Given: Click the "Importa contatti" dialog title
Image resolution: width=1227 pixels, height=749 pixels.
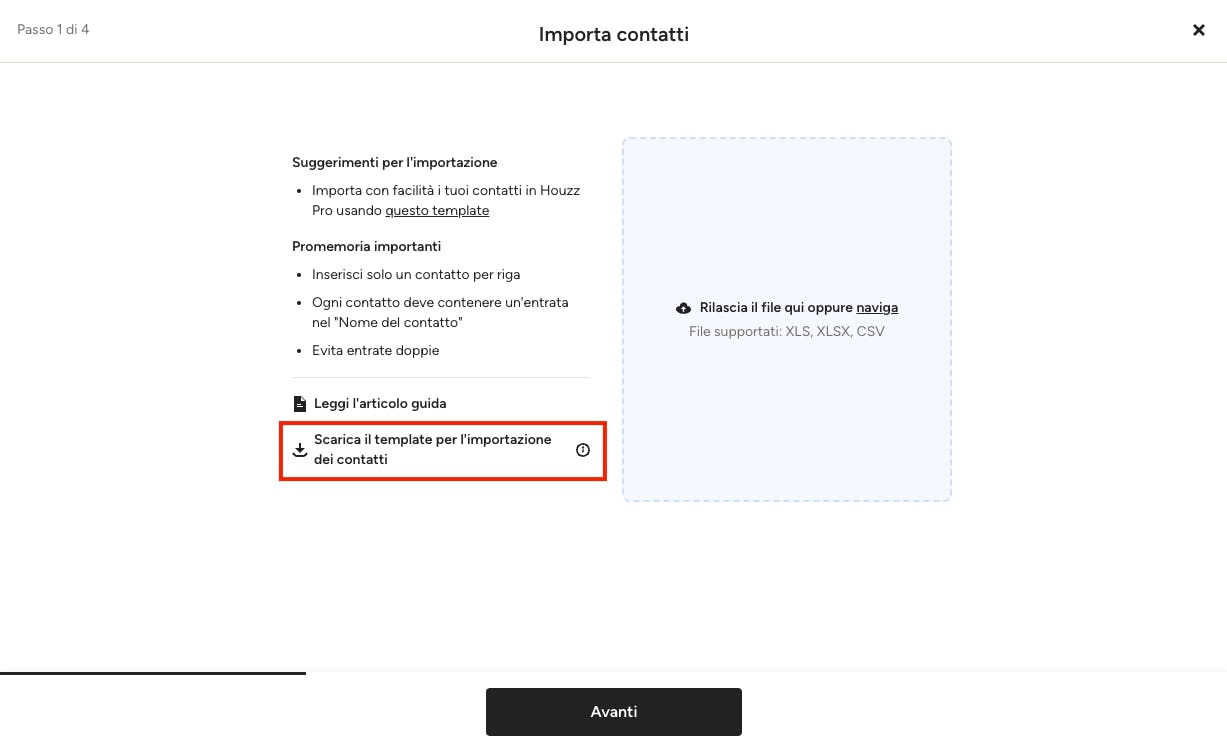Looking at the screenshot, I should (x=614, y=35).
